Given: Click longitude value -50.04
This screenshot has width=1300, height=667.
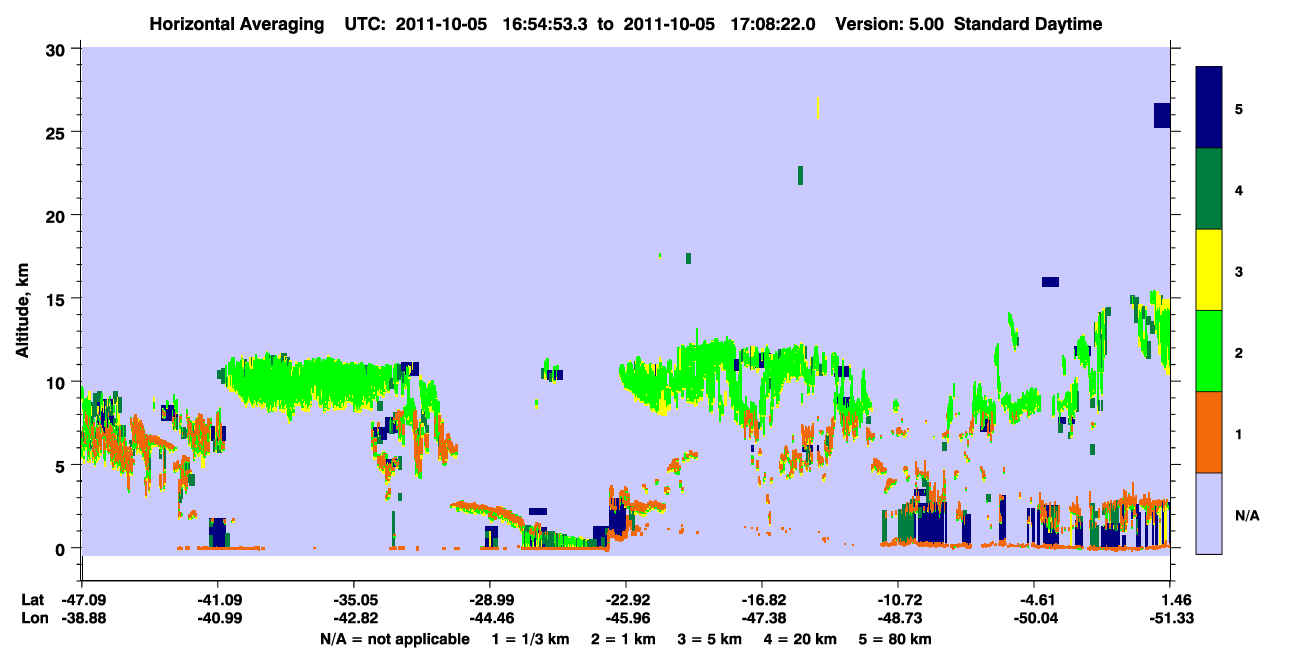Looking at the screenshot, I should 1034,618.
